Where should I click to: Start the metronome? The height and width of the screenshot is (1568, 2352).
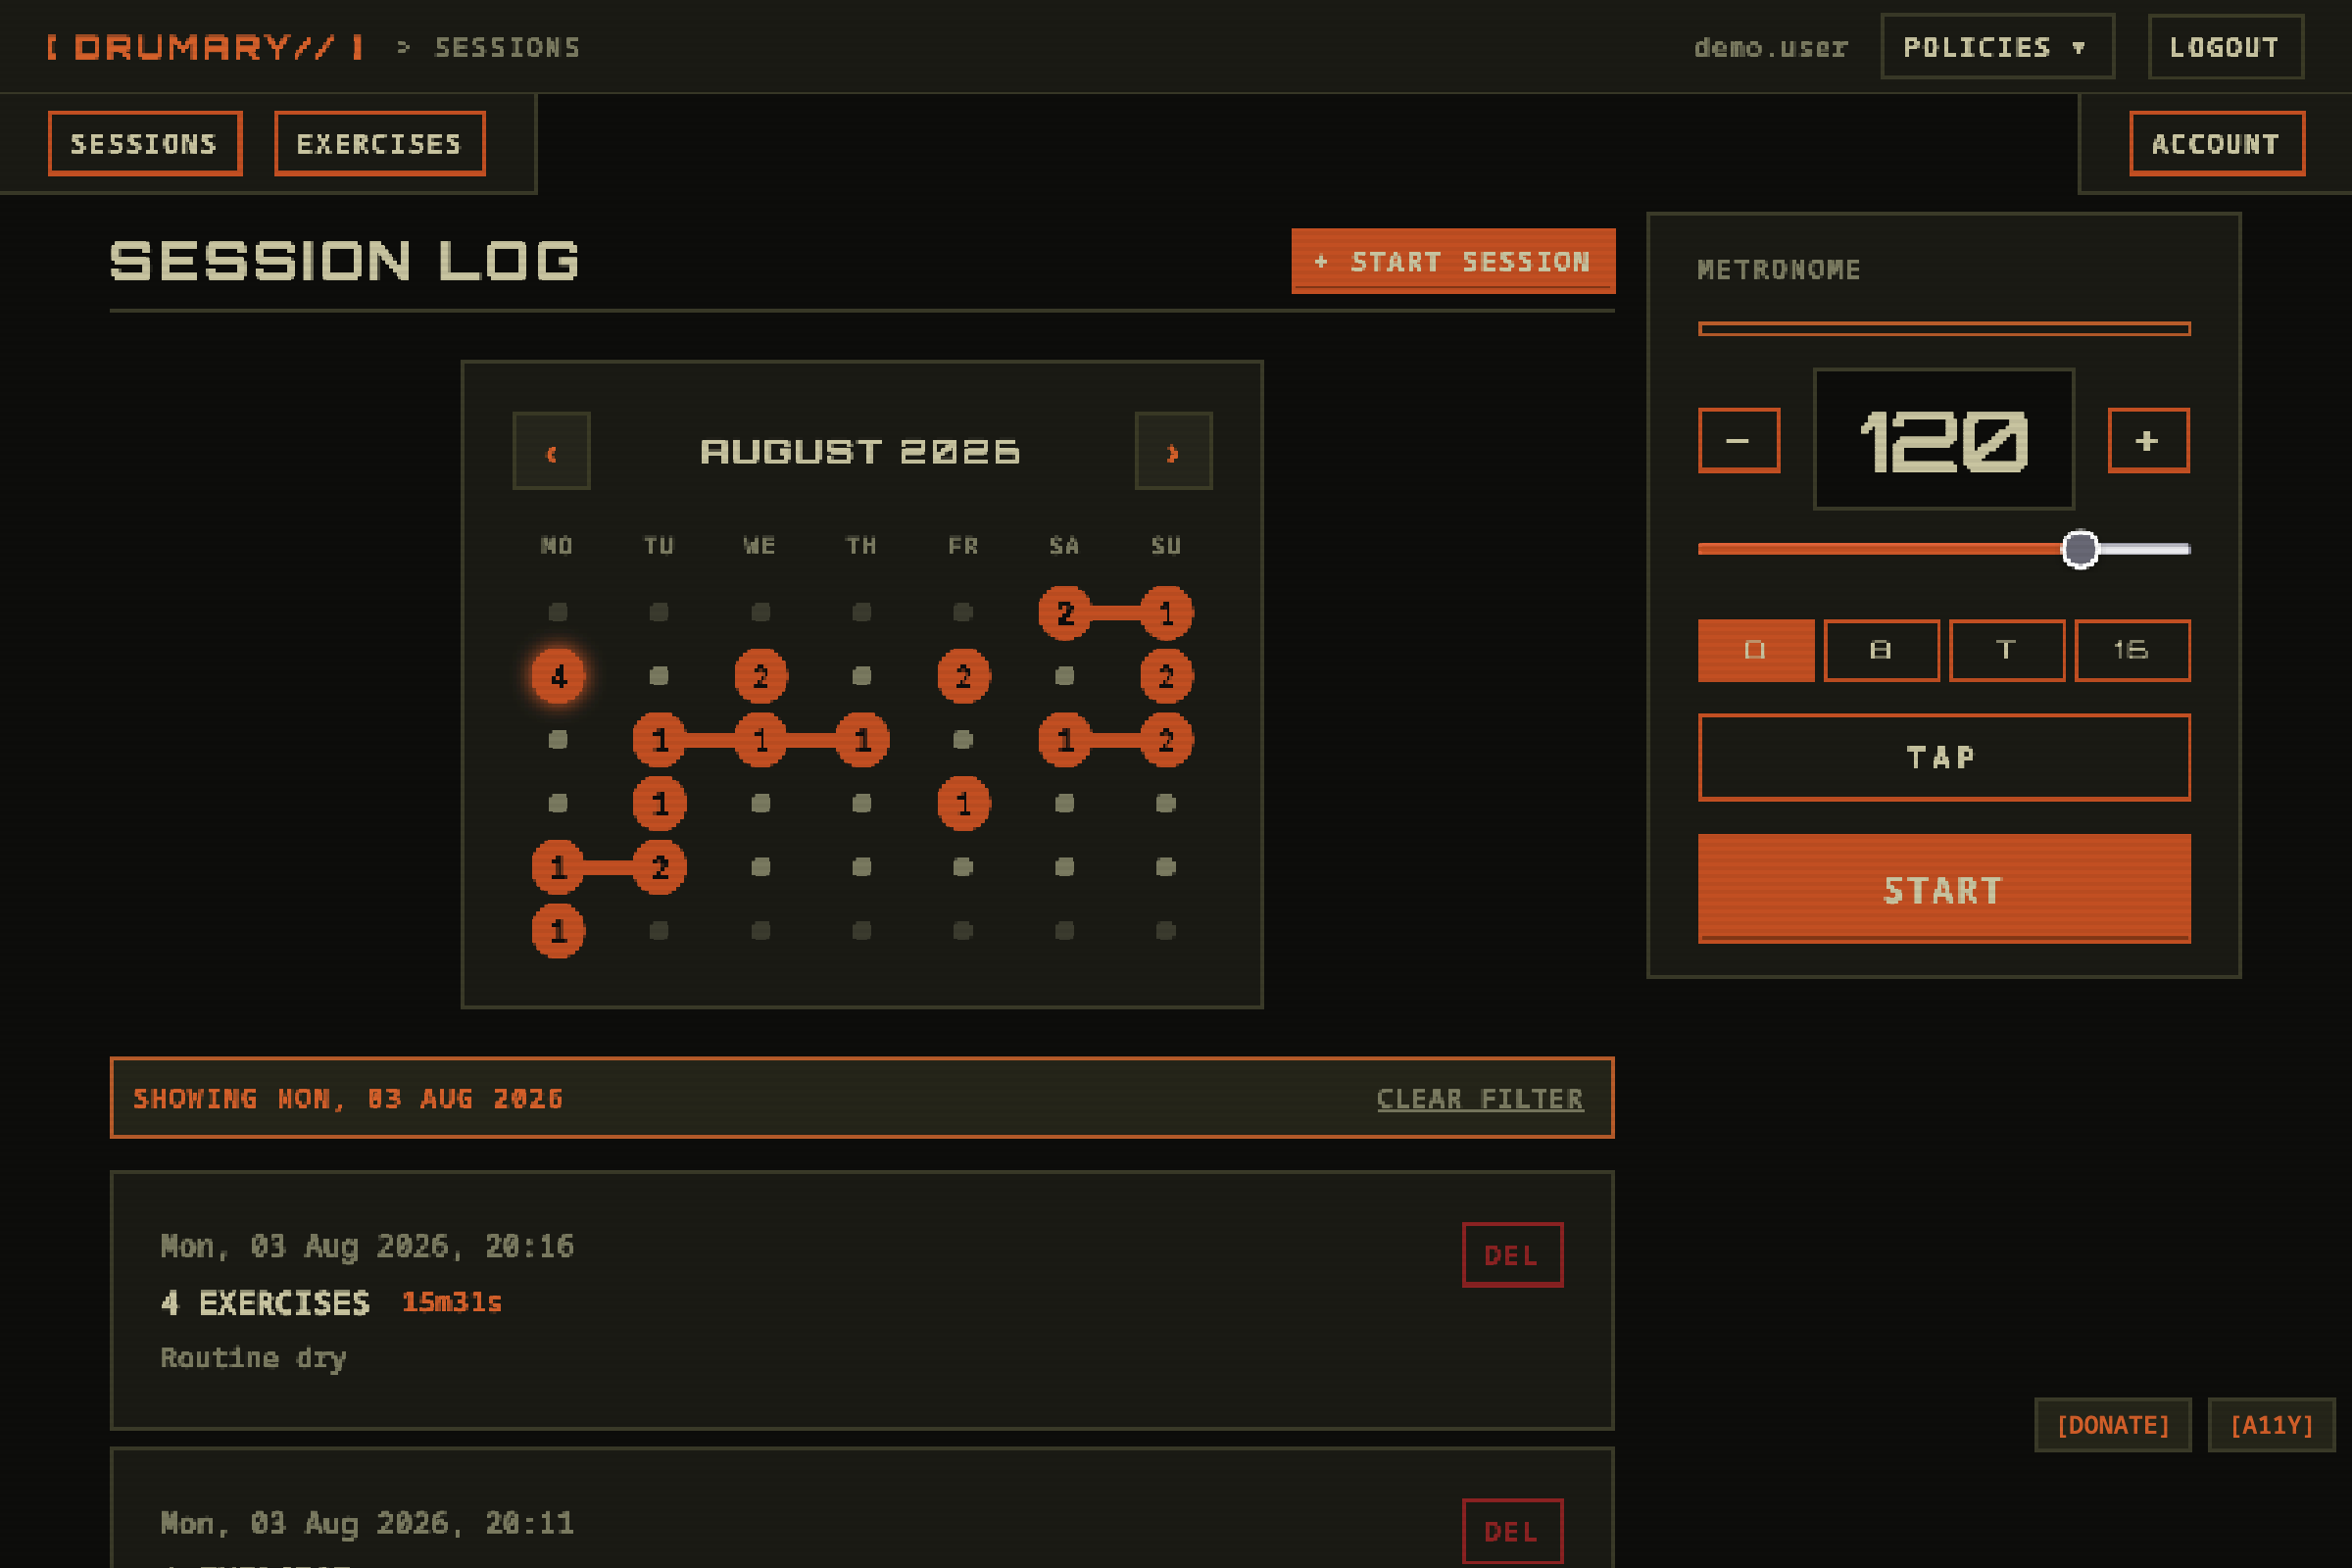[1943, 889]
